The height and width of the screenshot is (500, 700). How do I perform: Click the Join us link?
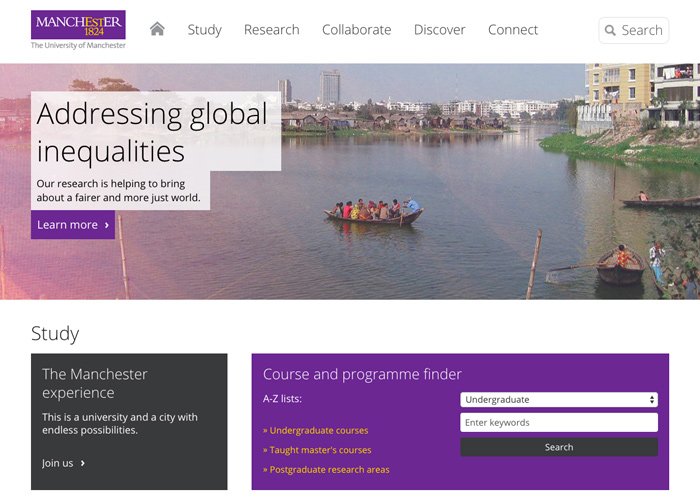coord(63,463)
